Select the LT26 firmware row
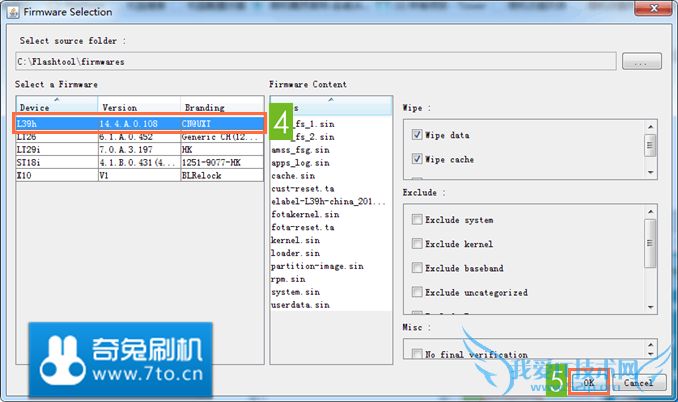 pos(140,137)
